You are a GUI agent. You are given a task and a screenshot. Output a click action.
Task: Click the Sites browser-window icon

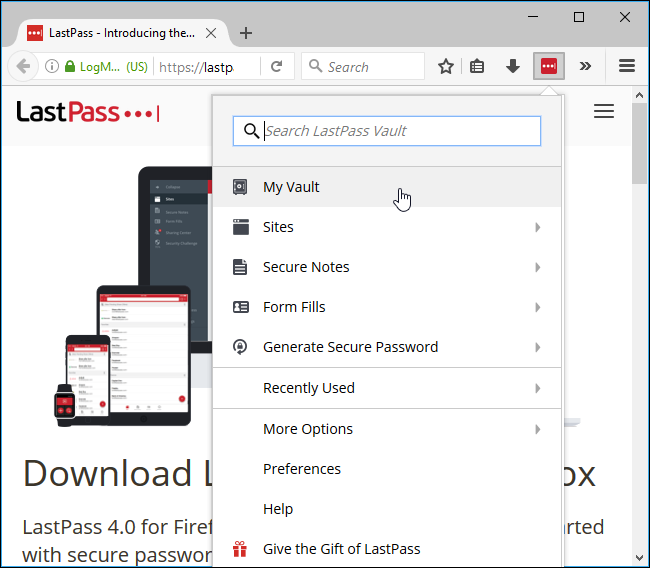240,227
